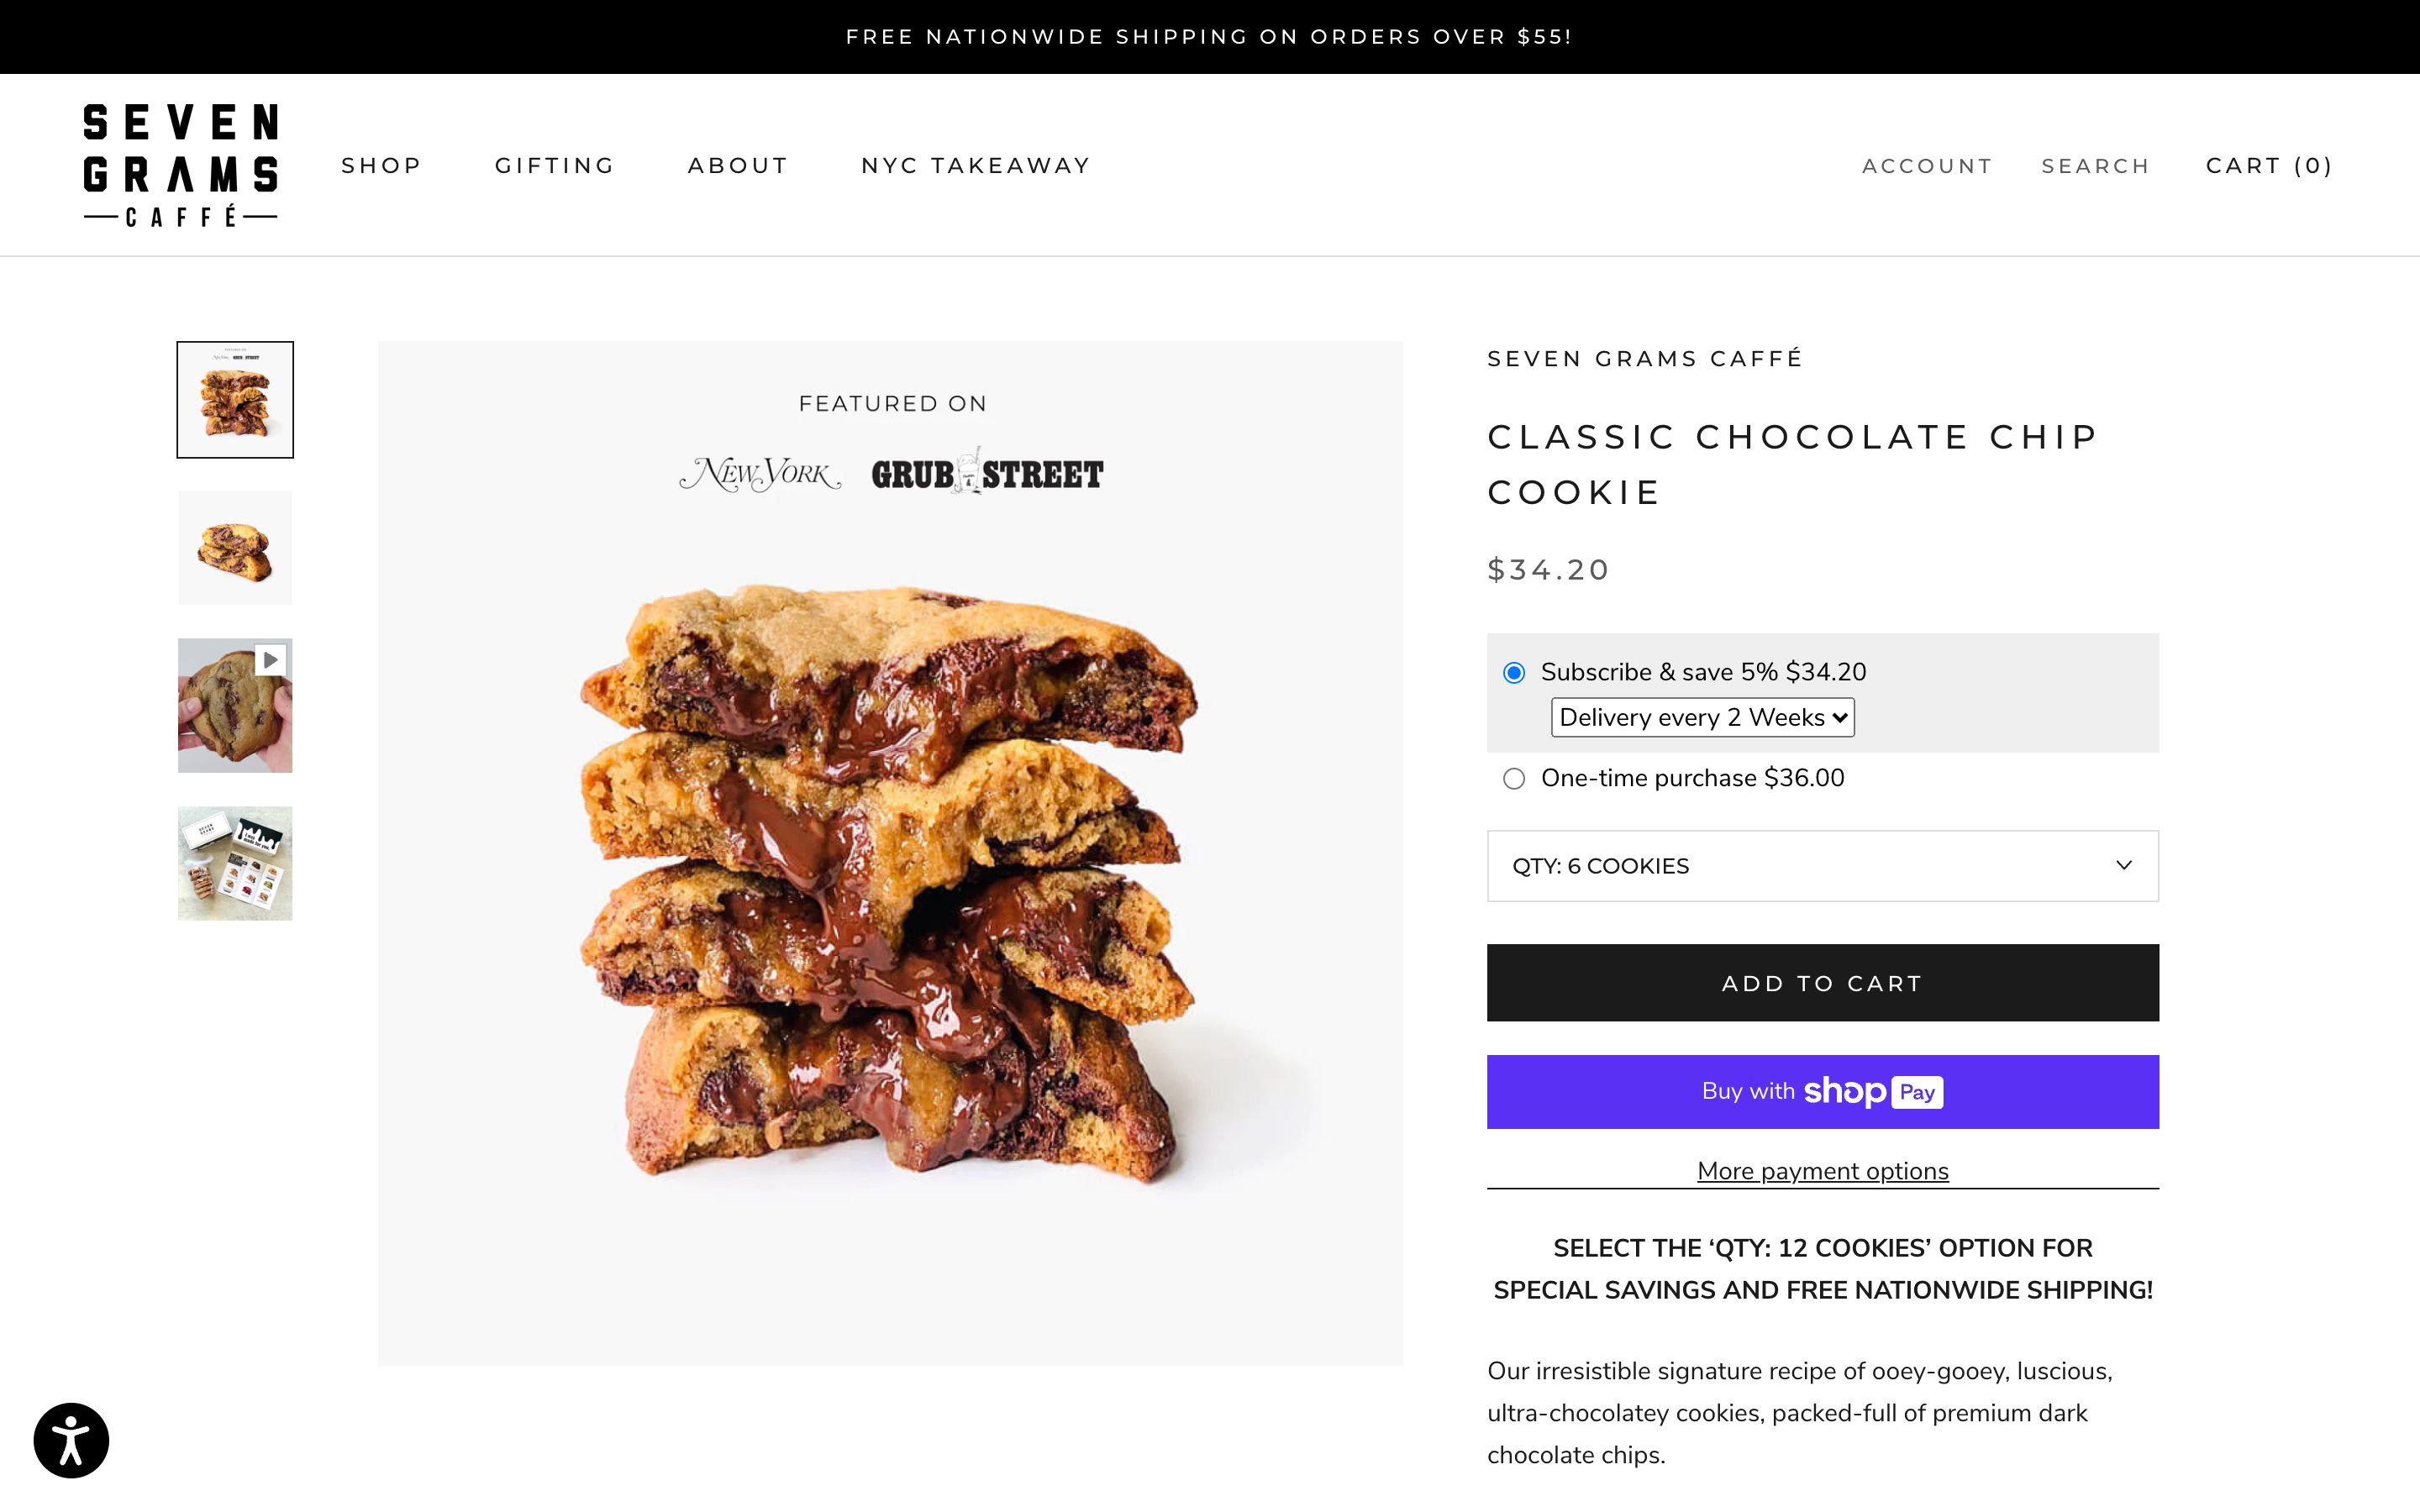Navigate to NYC TAKEAWAY
Image resolution: width=2420 pixels, height=1512 pixels.
pos(976,165)
